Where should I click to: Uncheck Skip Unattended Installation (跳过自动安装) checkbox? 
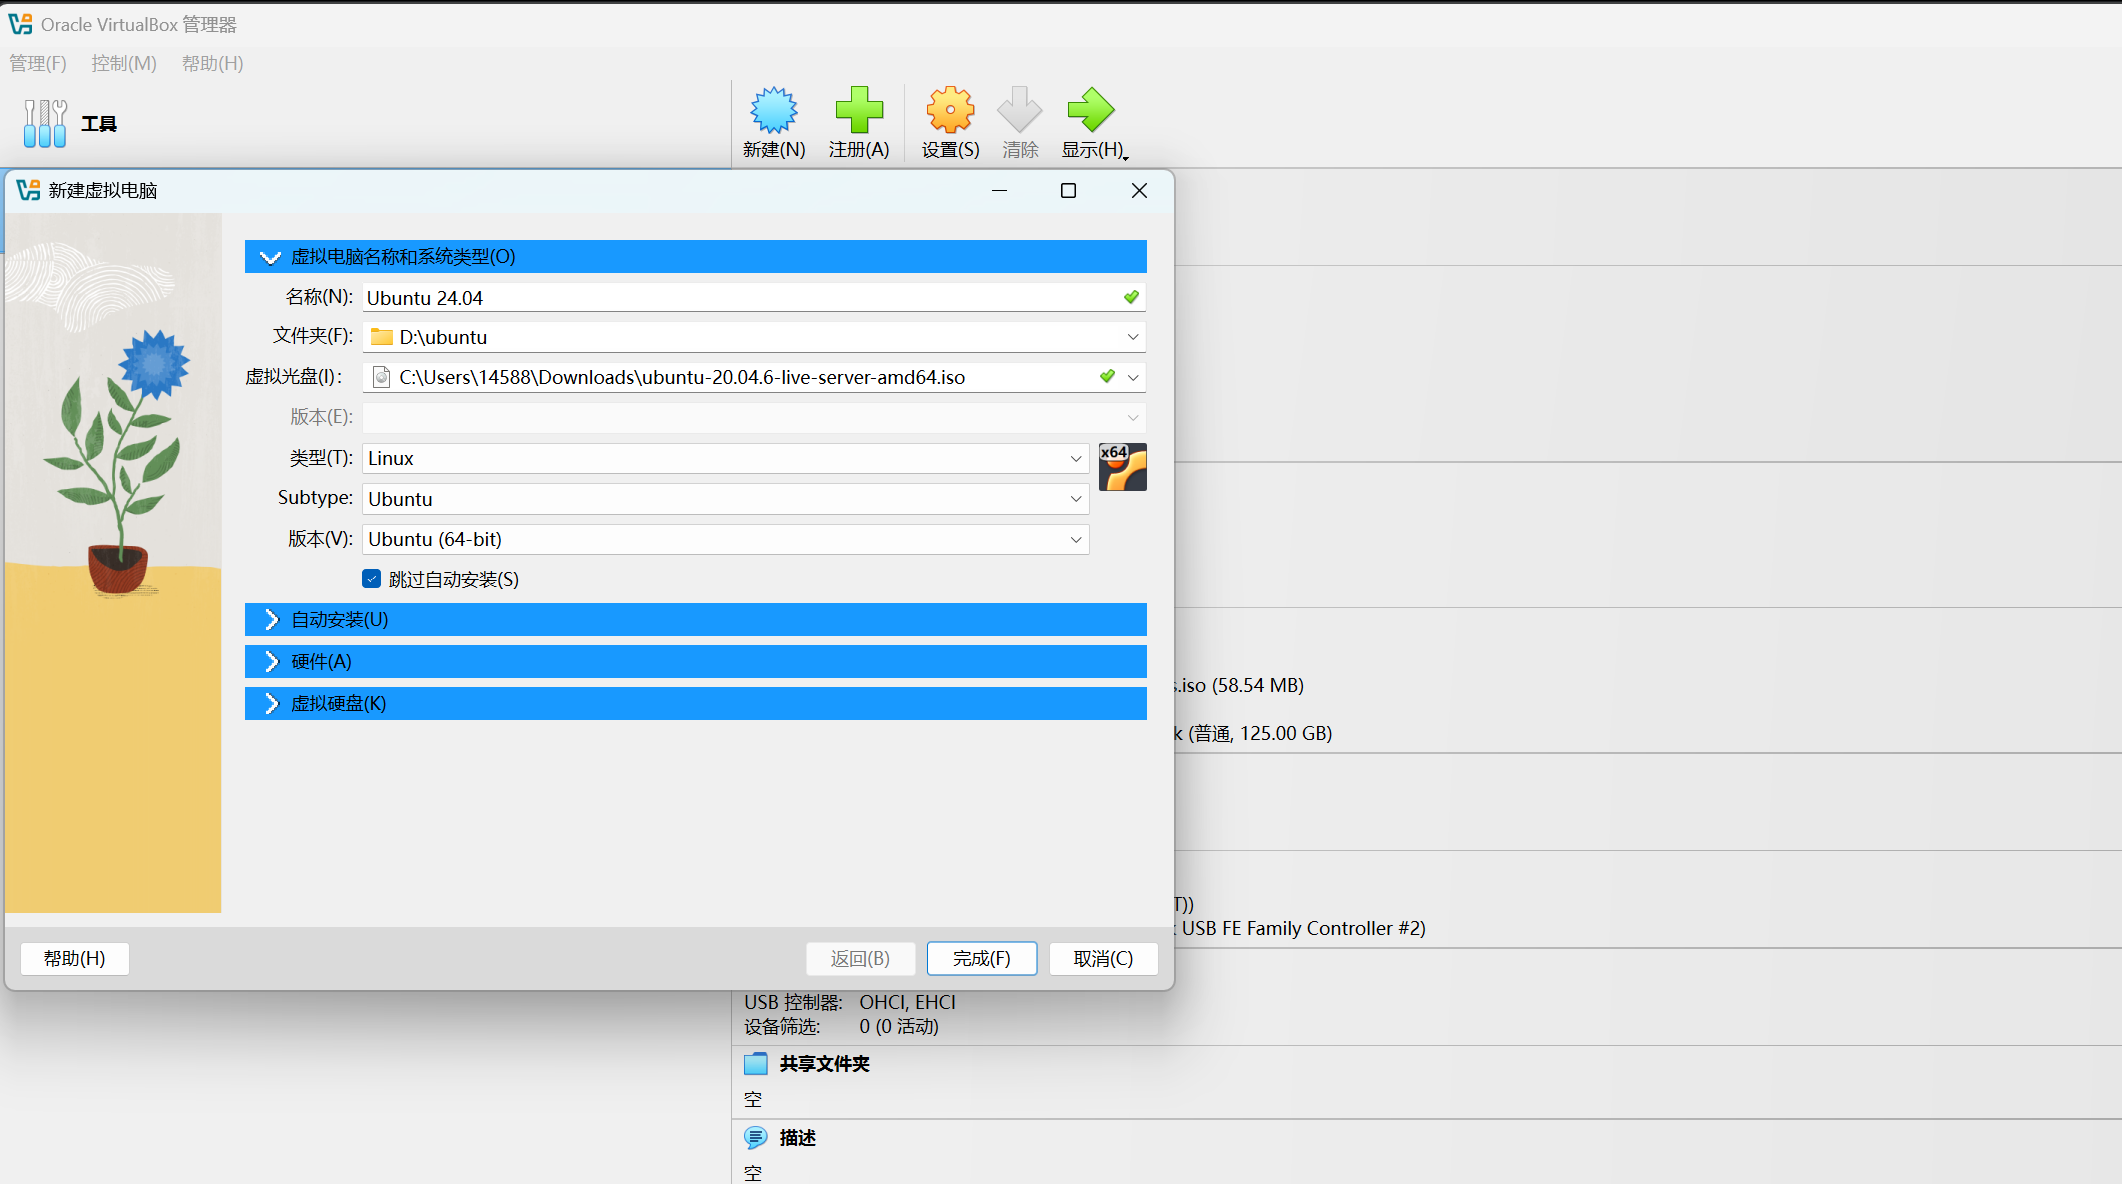pyautogui.click(x=372, y=579)
